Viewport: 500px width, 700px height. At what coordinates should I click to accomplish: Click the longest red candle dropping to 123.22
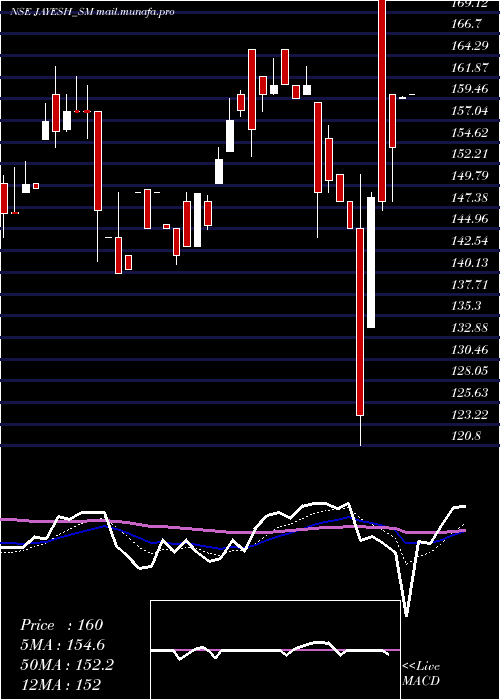click(360, 321)
